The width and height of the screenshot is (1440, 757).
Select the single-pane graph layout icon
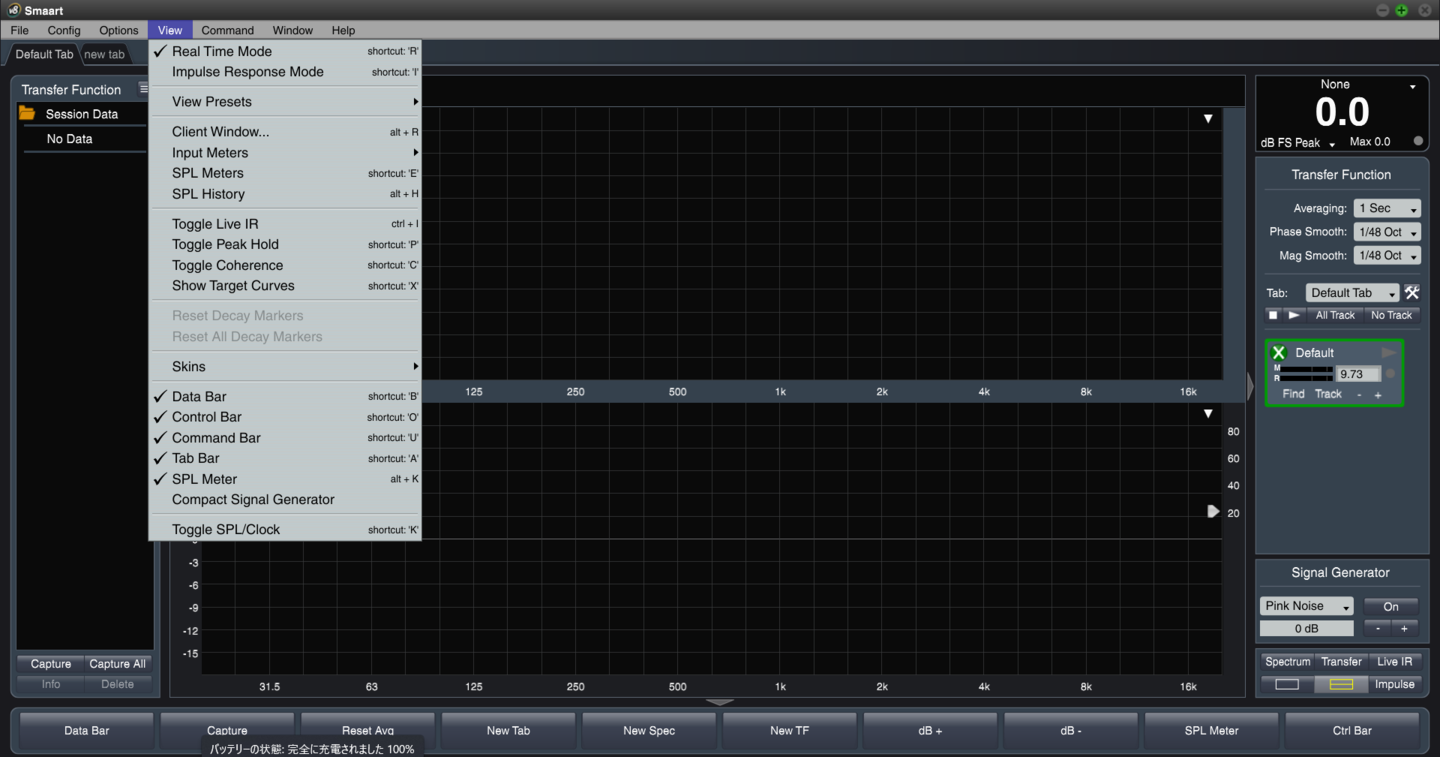tap(1286, 684)
